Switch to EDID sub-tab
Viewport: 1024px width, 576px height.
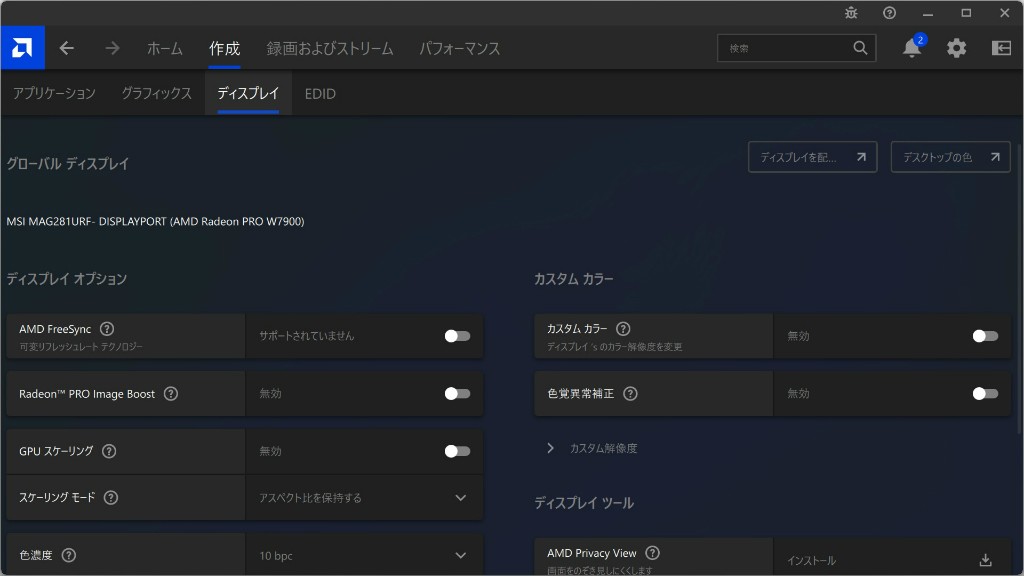click(x=320, y=93)
